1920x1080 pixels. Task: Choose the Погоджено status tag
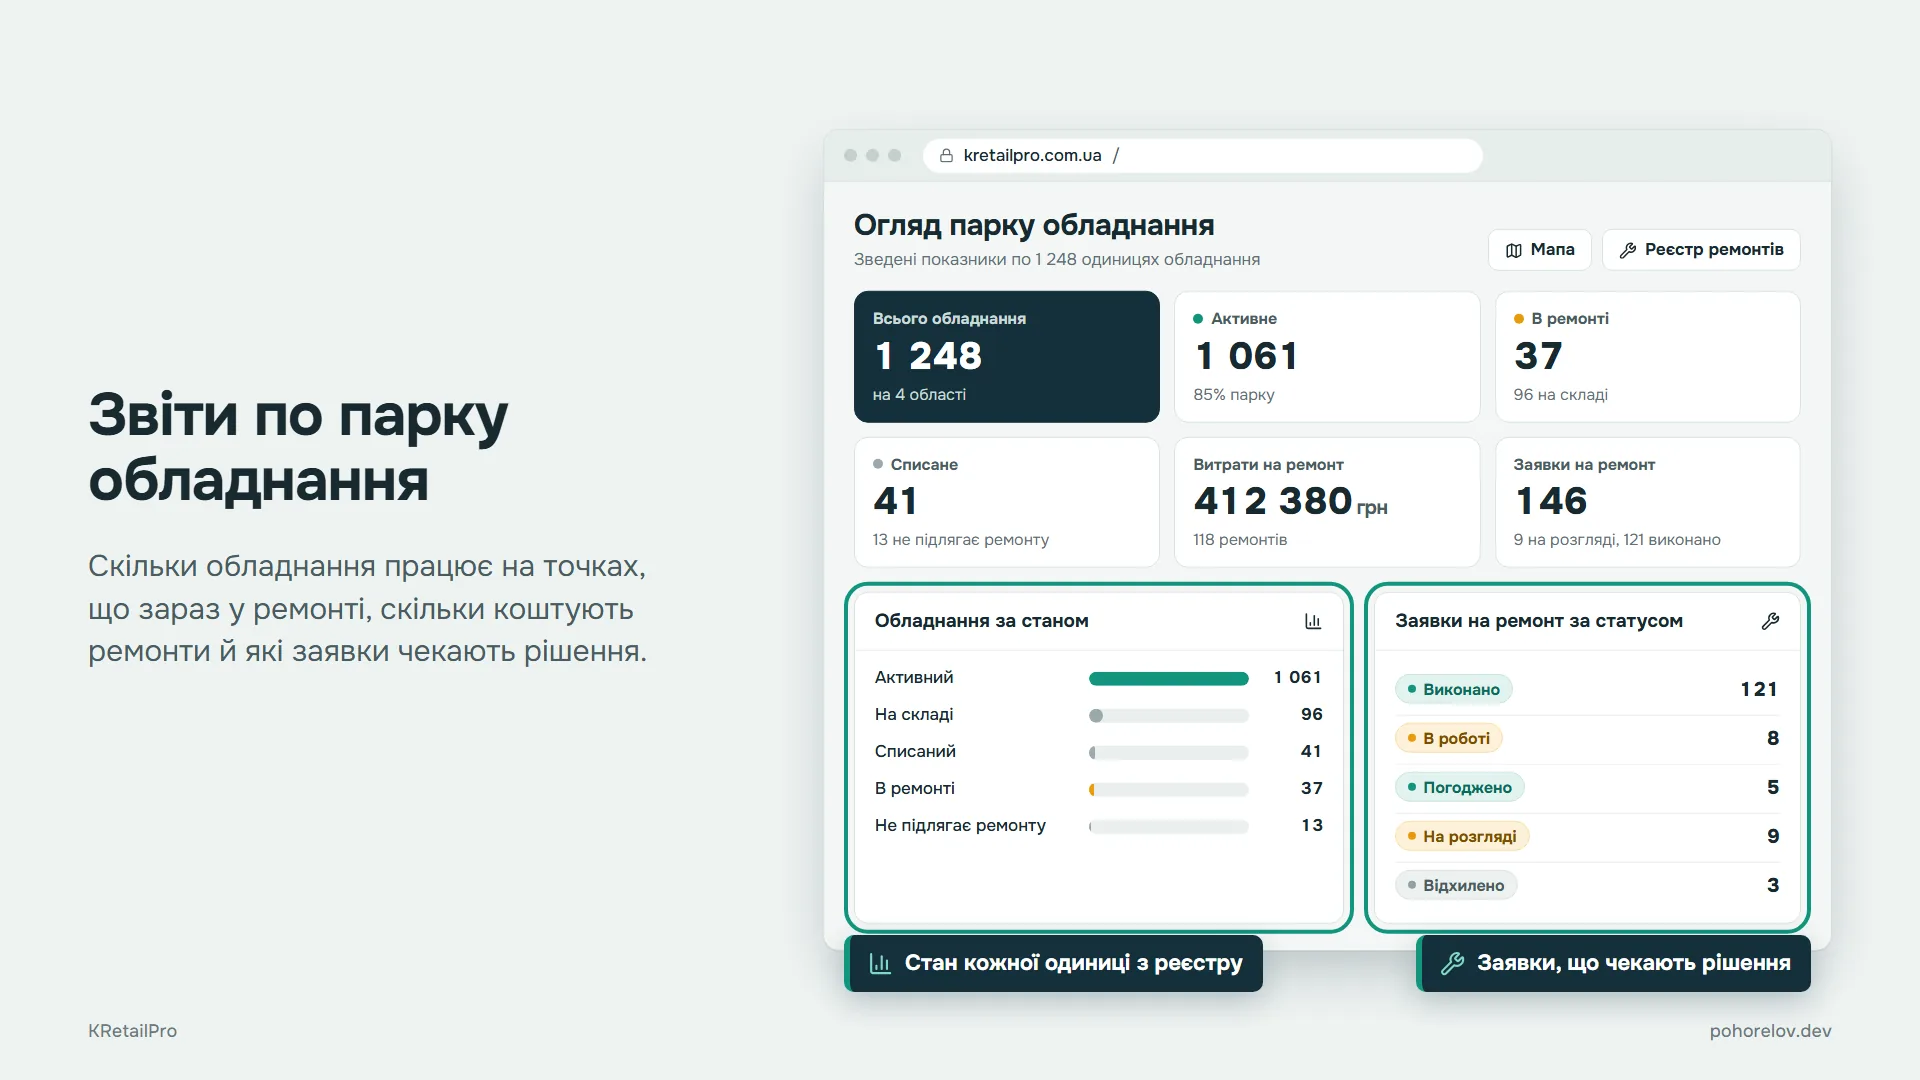pos(1460,787)
